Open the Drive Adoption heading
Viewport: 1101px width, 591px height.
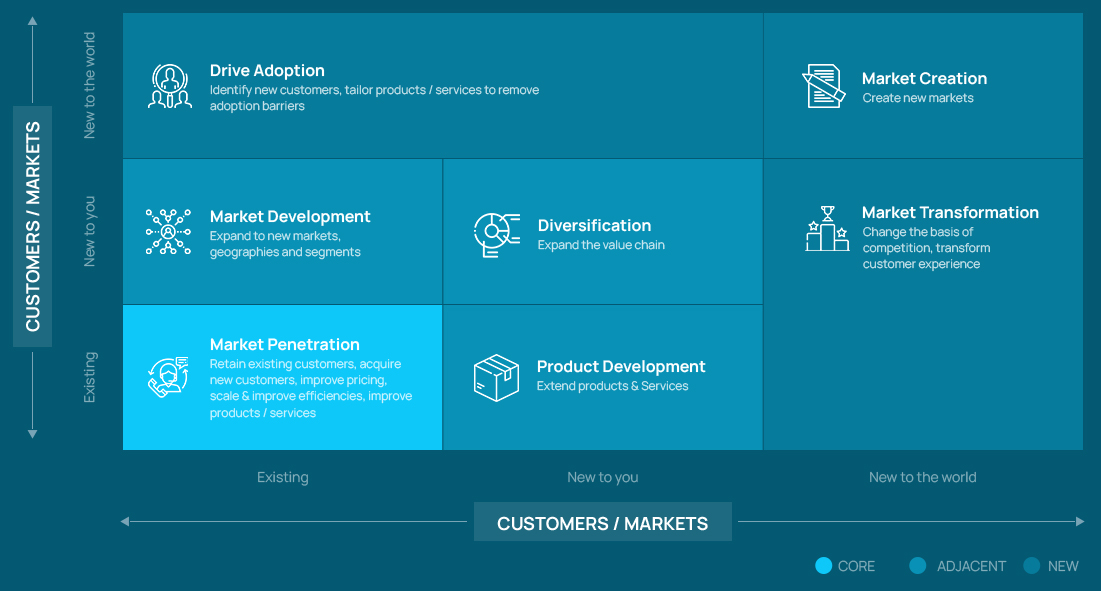(267, 71)
